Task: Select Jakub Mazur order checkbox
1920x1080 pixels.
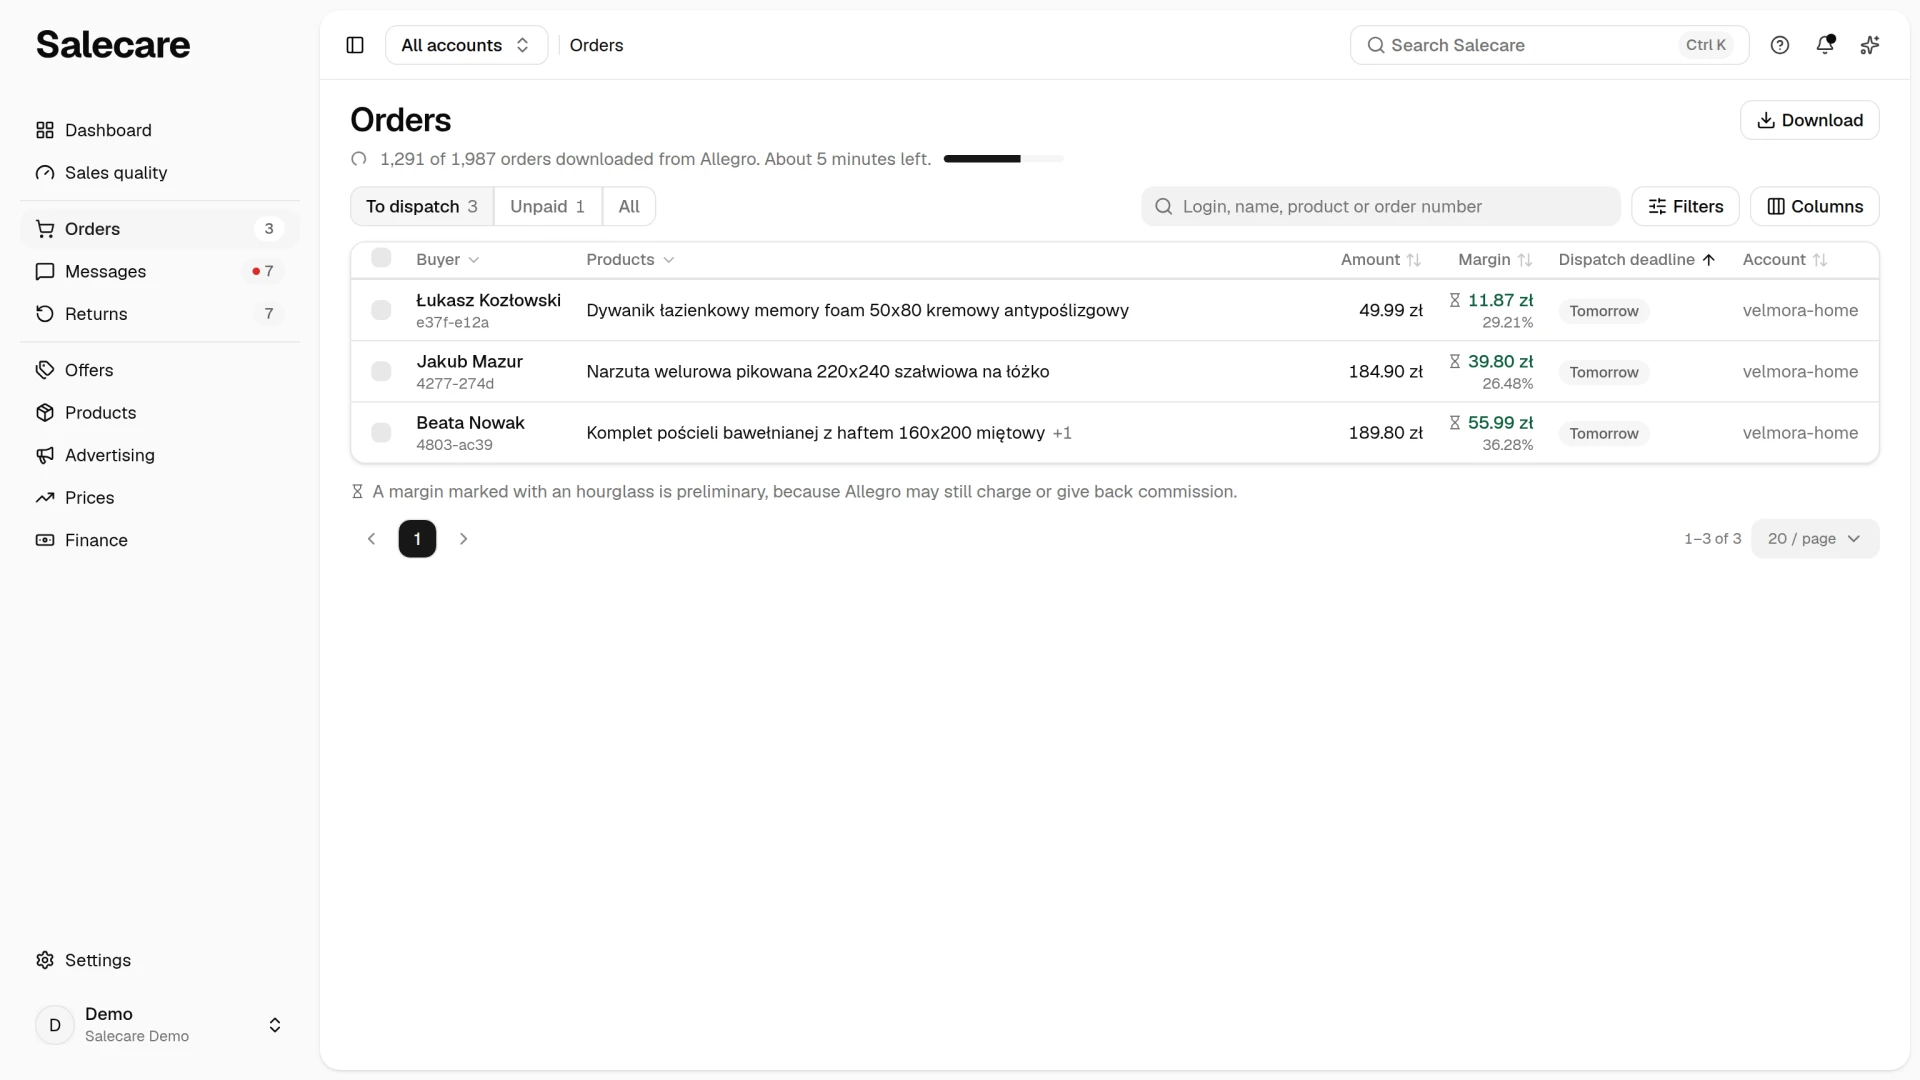Action: point(381,372)
